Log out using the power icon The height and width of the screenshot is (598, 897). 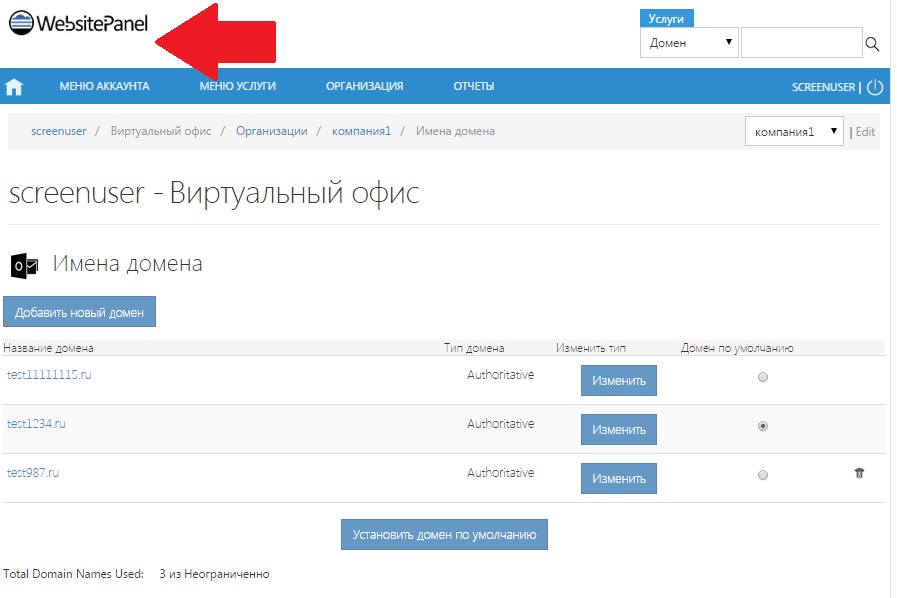(x=875, y=87)
